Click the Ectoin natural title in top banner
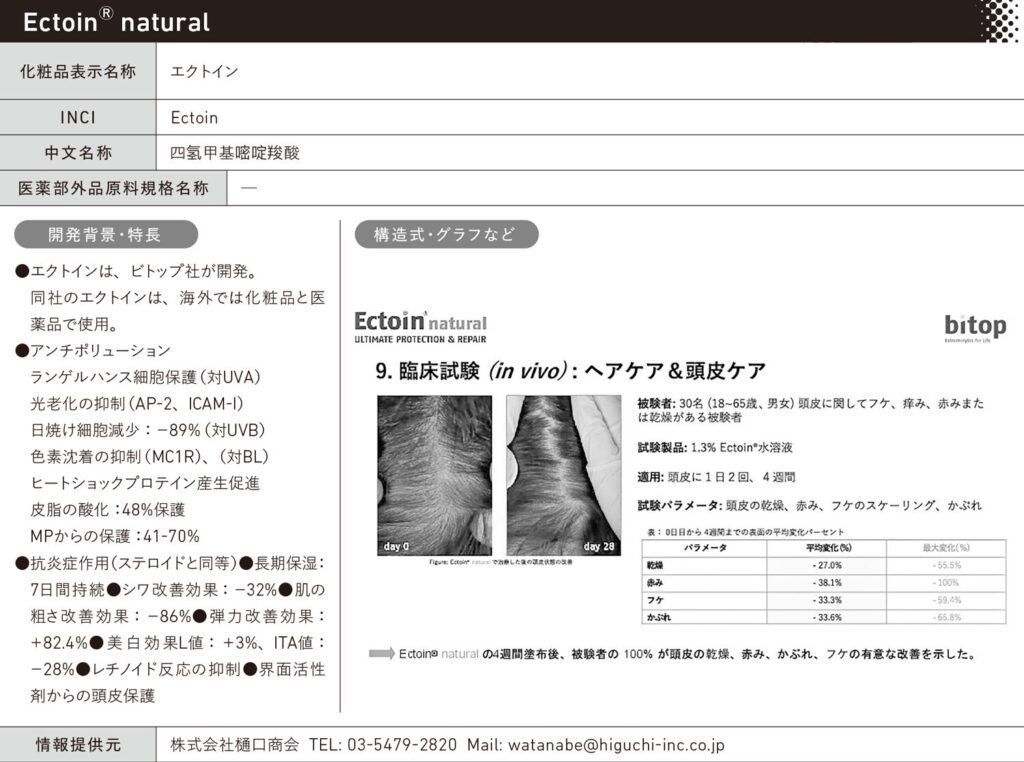This screenshot has height=762, width=1024. 116,21
